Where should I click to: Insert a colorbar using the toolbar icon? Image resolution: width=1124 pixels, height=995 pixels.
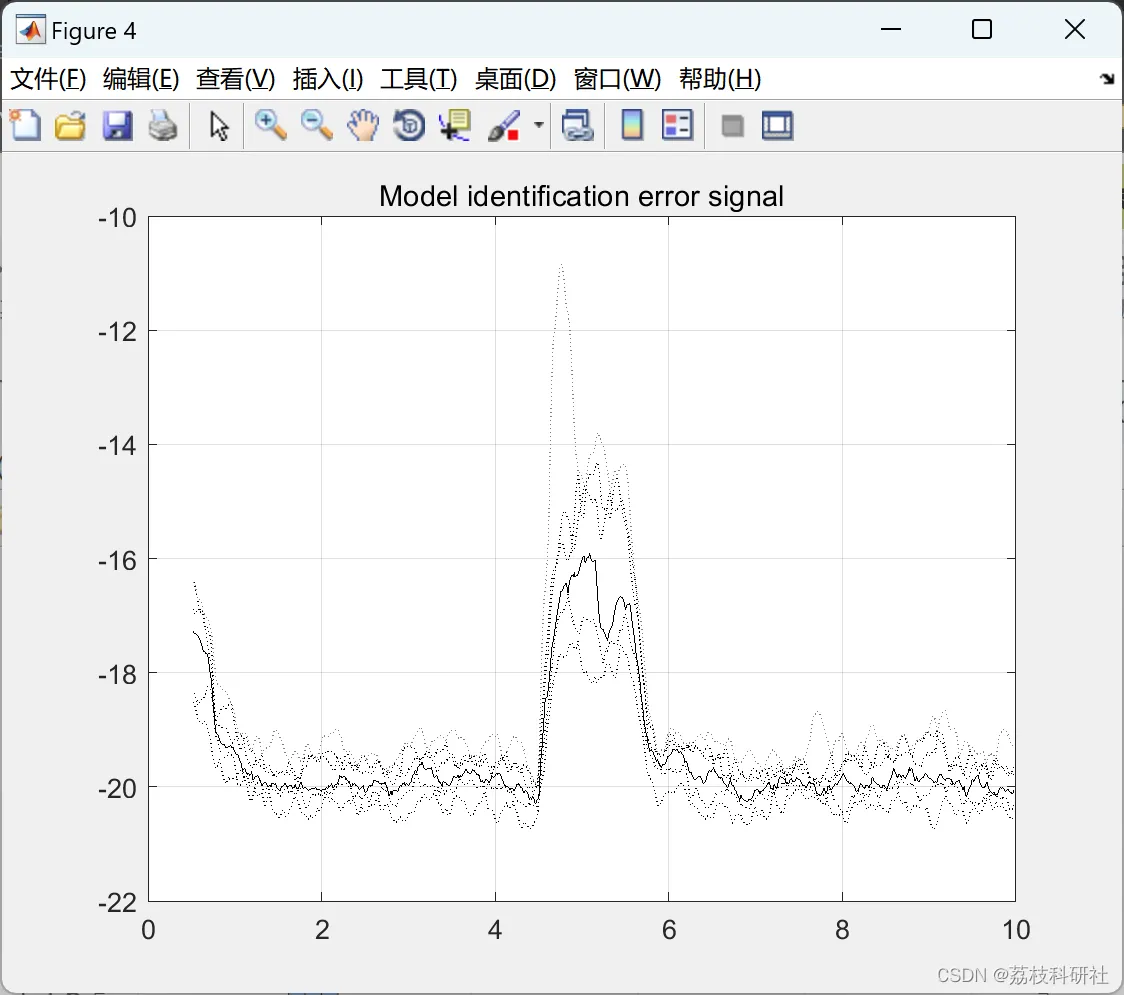(x=632, y=125)
